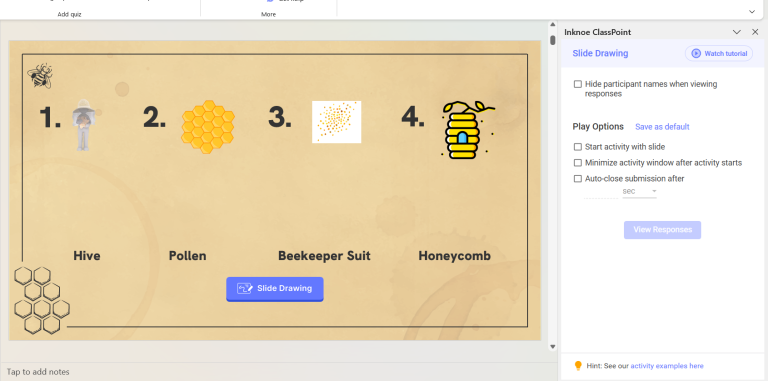Select the Beekeeper Suit text label

point(324,256)
